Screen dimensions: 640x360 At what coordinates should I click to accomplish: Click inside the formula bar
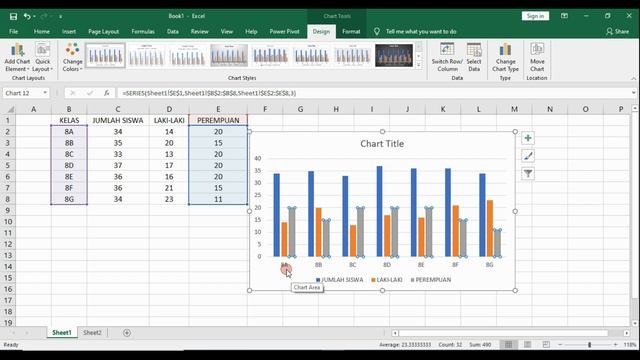[x=373, y=93]
